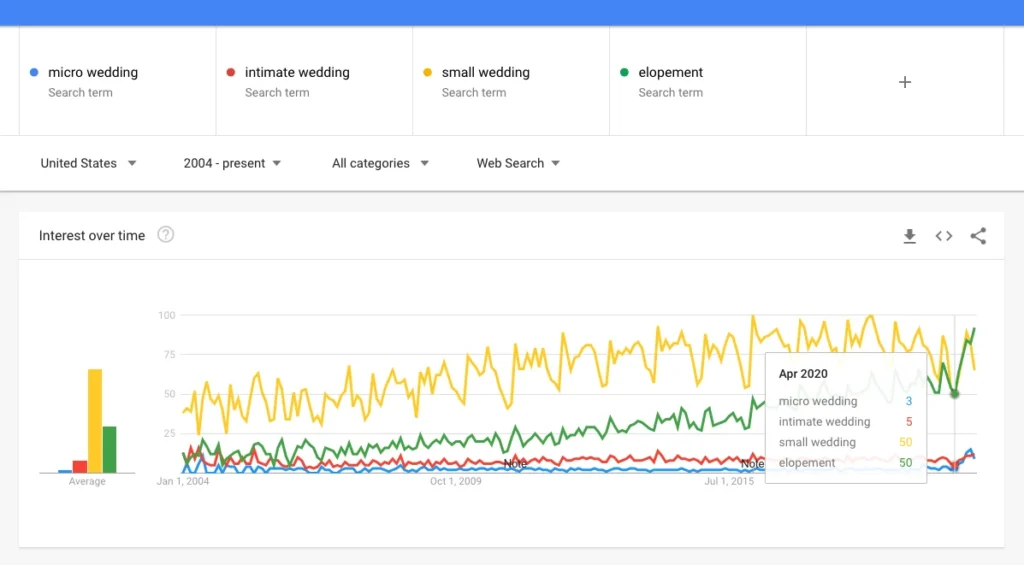The width and height of the screenshot is (1024, 565).
Task: Open the All categories dropdown
Action: [x=380, y=163]
